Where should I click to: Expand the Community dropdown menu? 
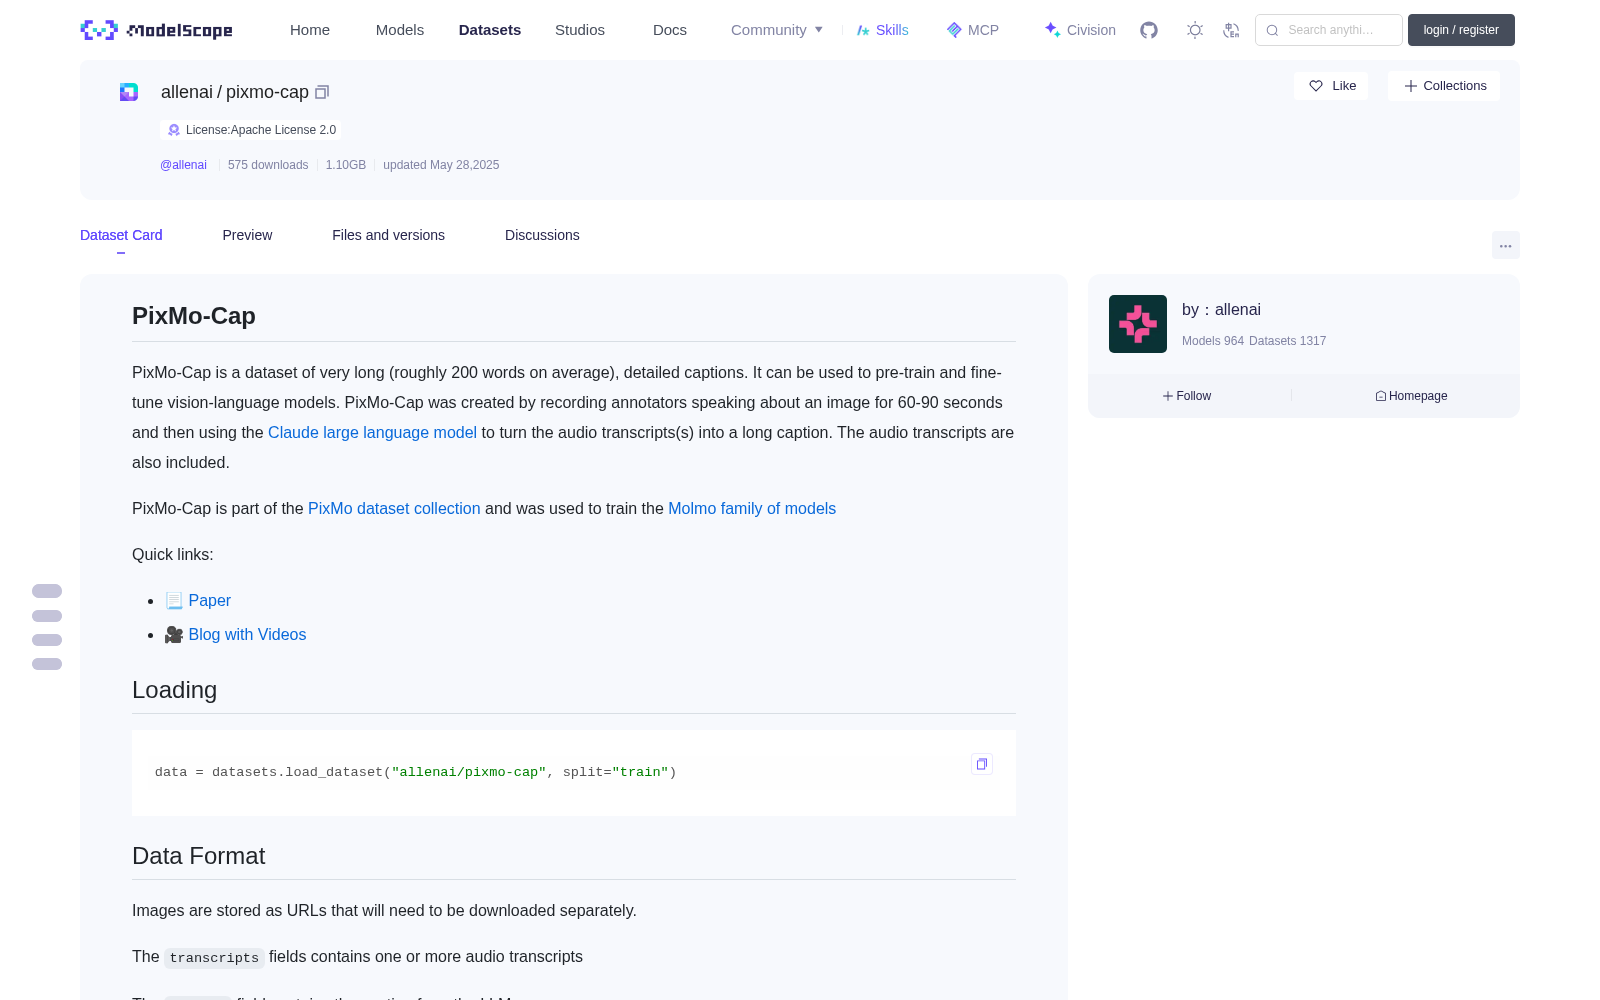pyautogui.click(x=777, y=30)
